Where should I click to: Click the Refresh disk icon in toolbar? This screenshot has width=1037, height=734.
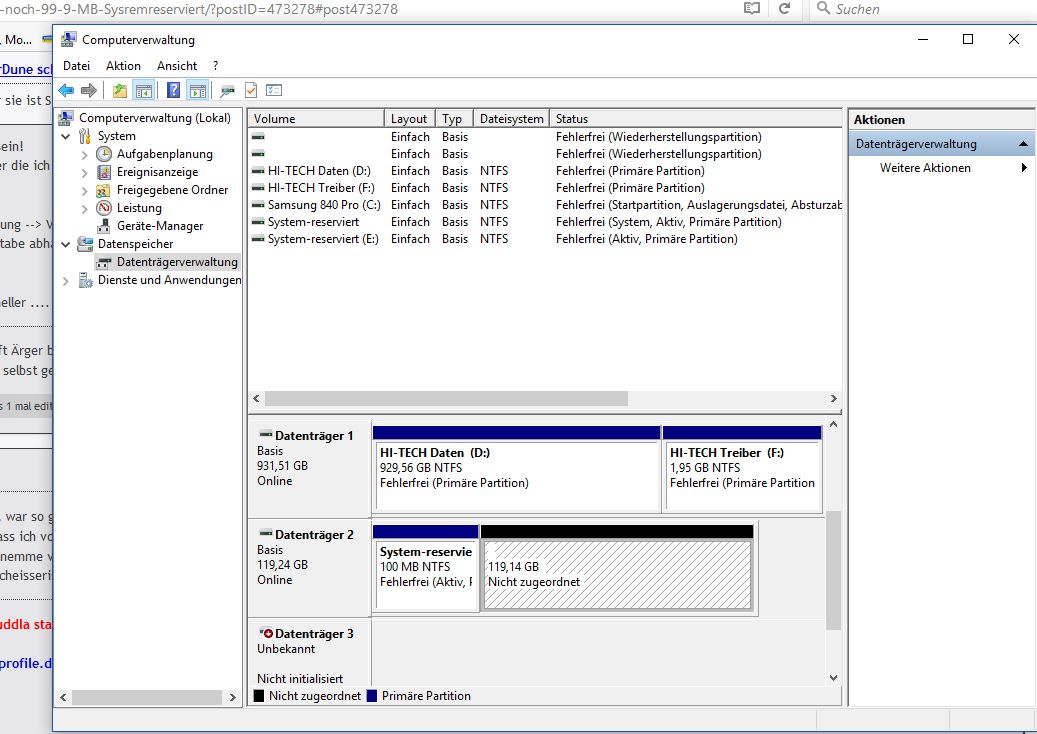tap(228, 91)
